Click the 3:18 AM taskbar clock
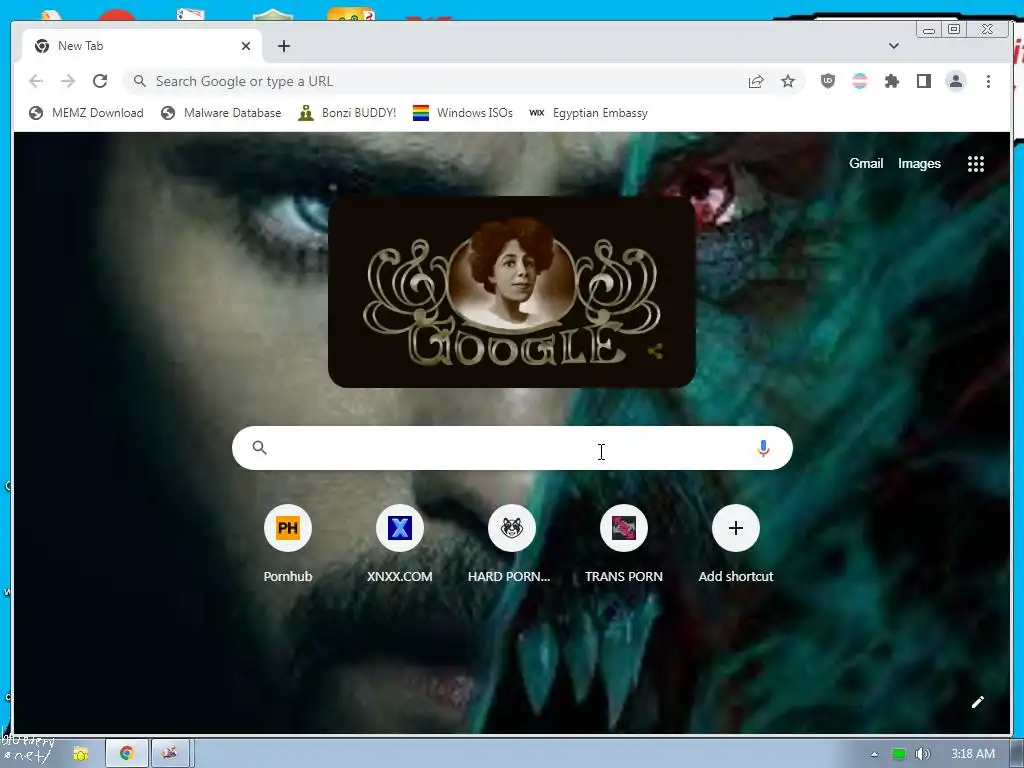The height and width of the screenshot is (768, 1024). (x=972, y=754)
